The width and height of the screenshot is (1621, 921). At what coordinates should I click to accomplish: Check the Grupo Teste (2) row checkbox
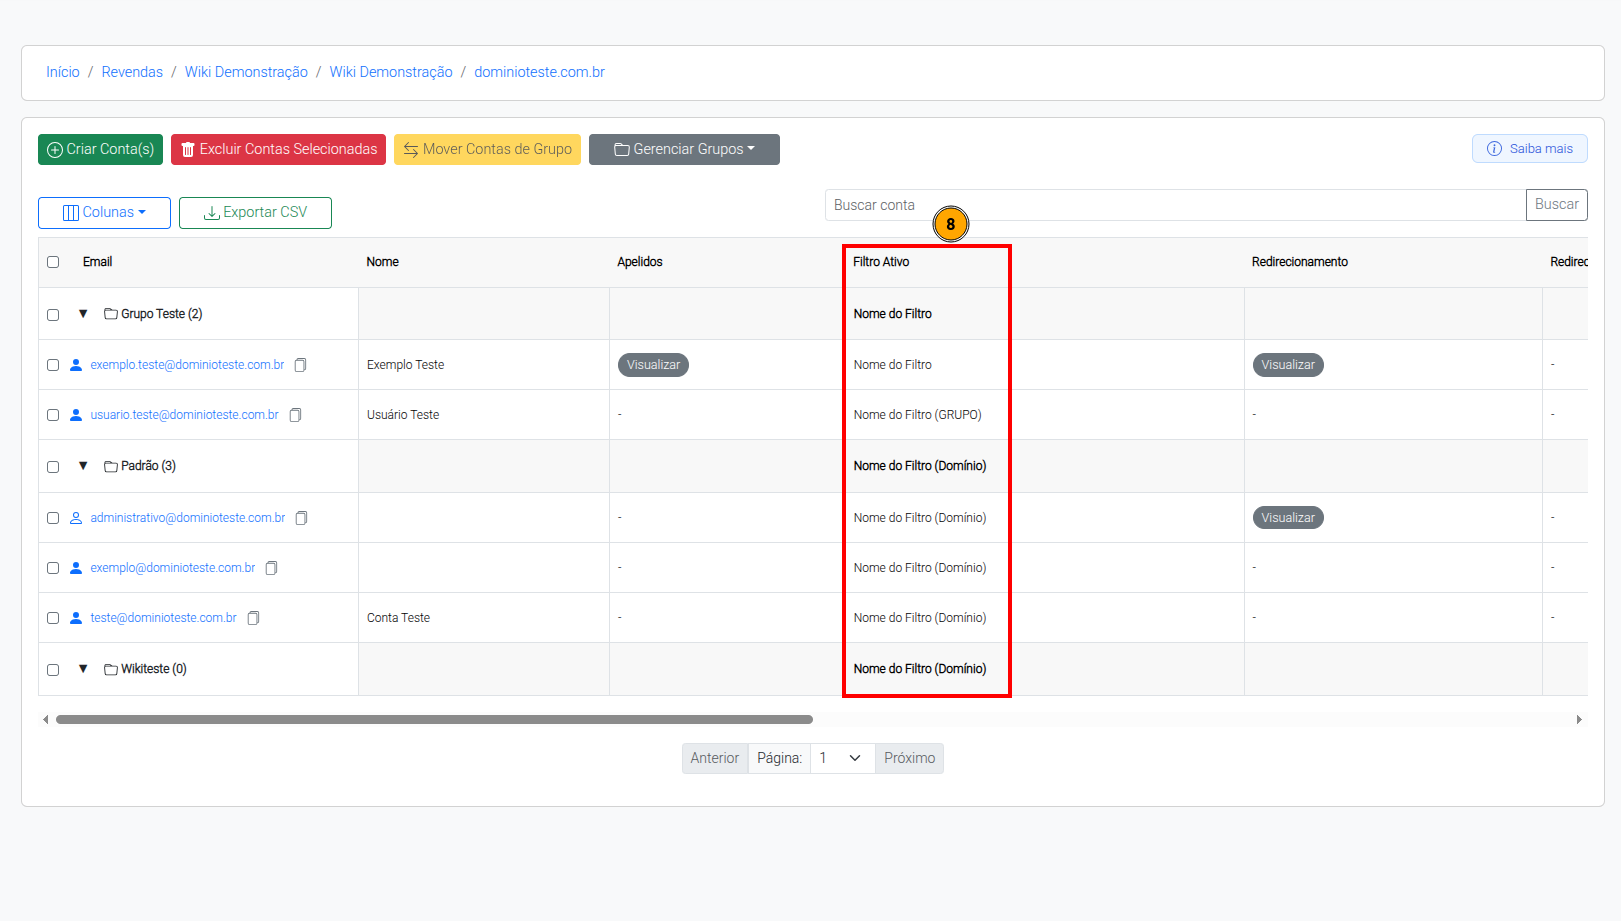click(x=53, y=315)
